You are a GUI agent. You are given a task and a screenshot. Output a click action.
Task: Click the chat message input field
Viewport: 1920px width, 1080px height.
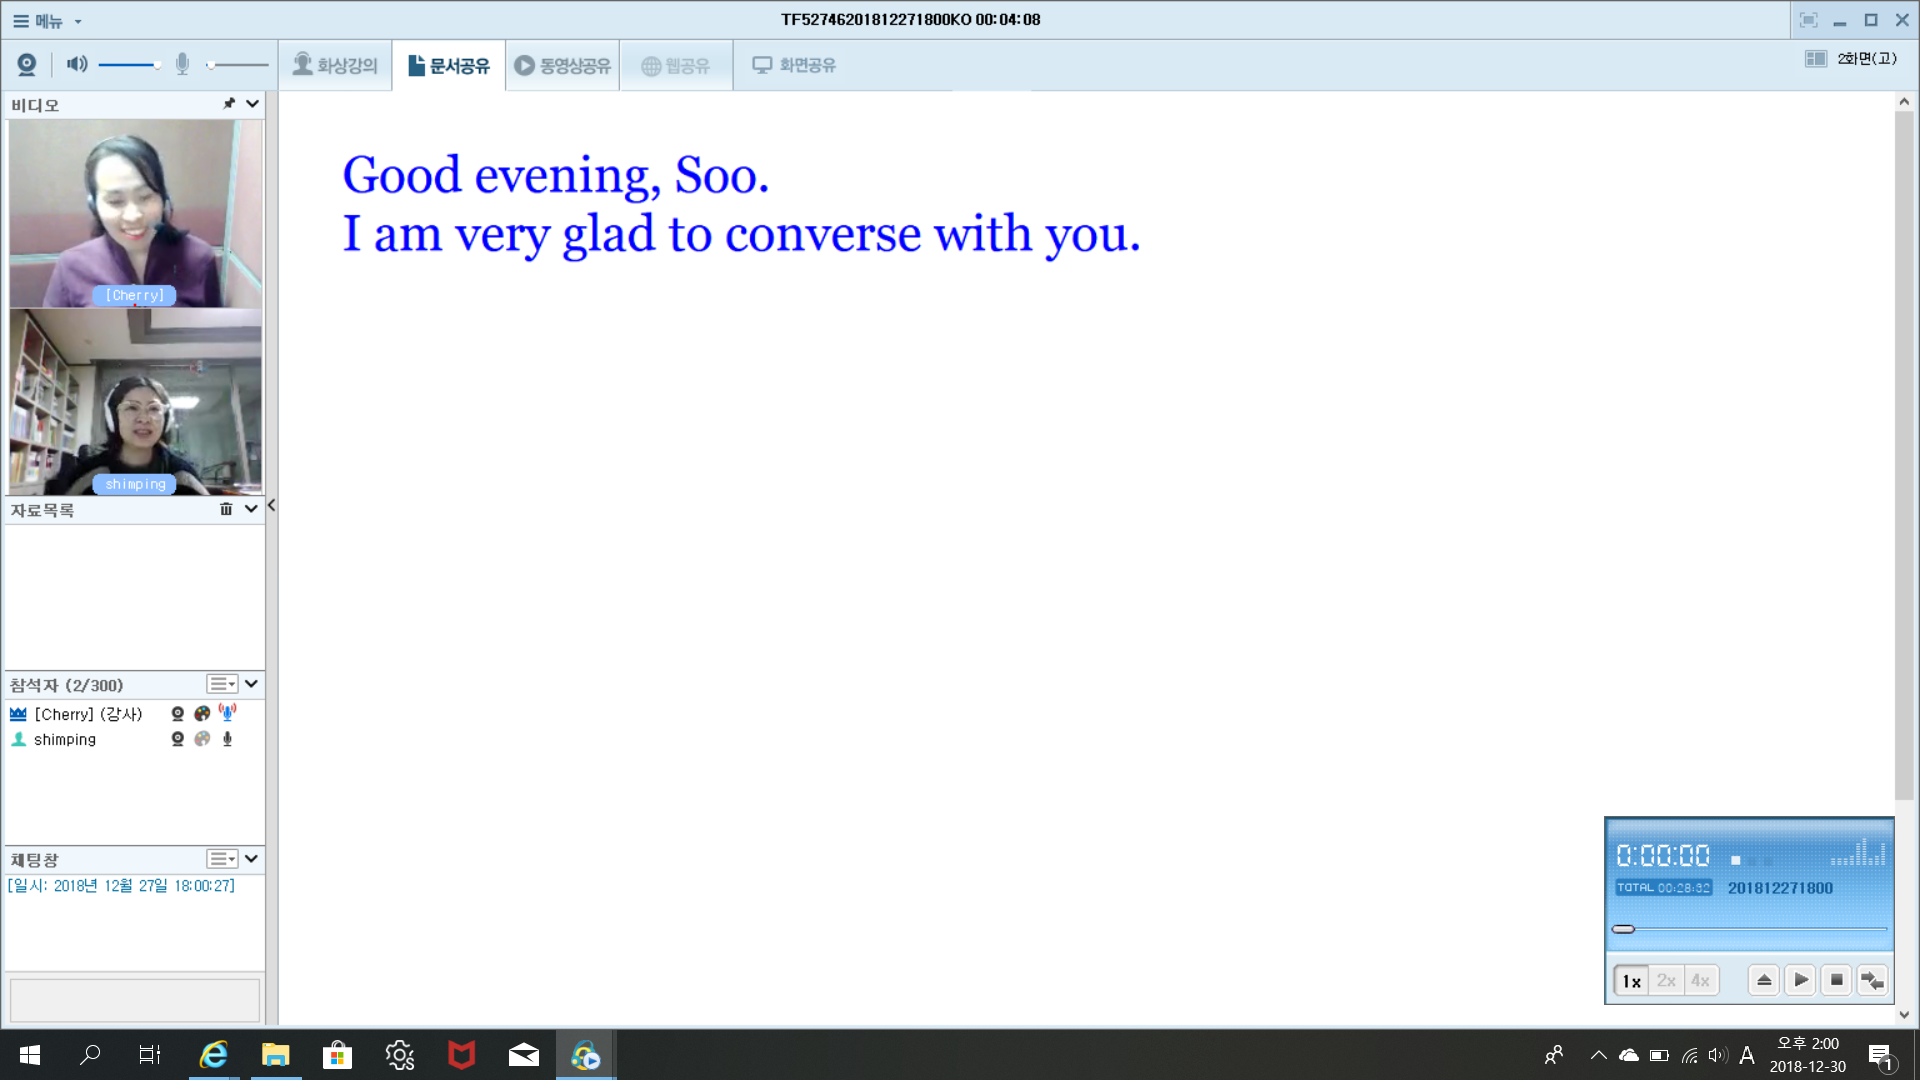[135, 999]
